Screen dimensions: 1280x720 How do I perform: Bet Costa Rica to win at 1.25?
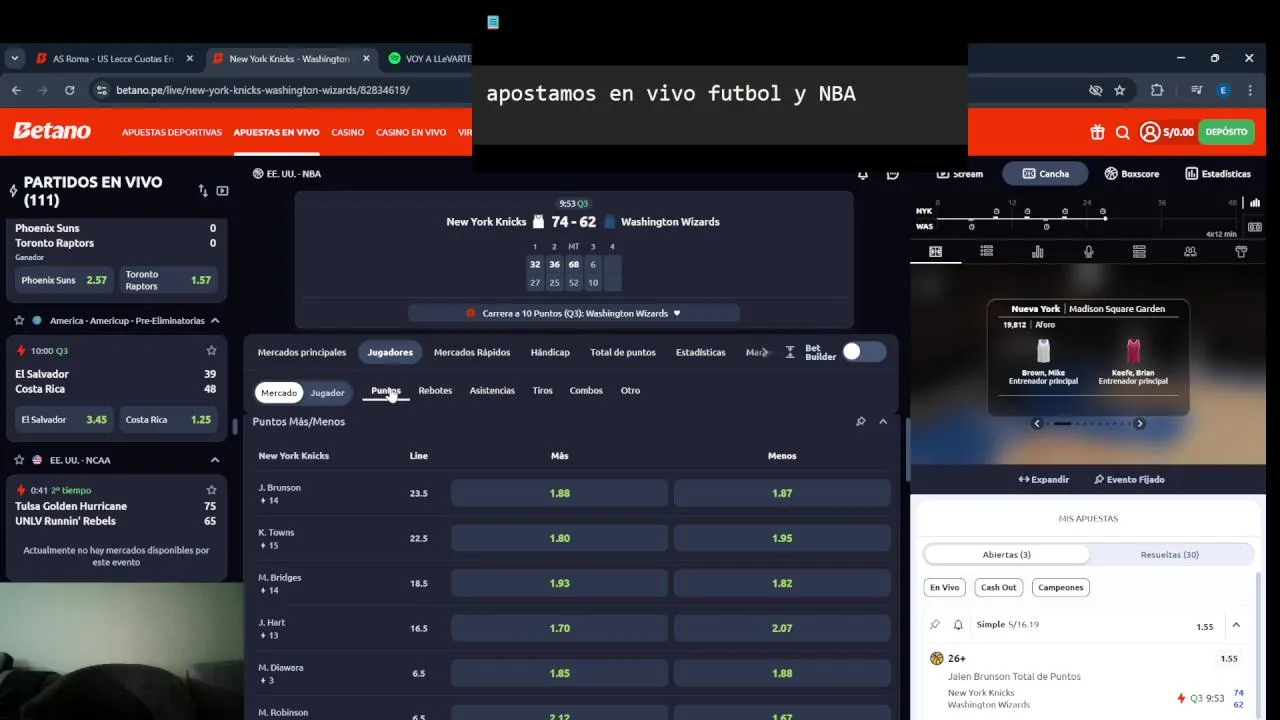[x=169, y=420]
